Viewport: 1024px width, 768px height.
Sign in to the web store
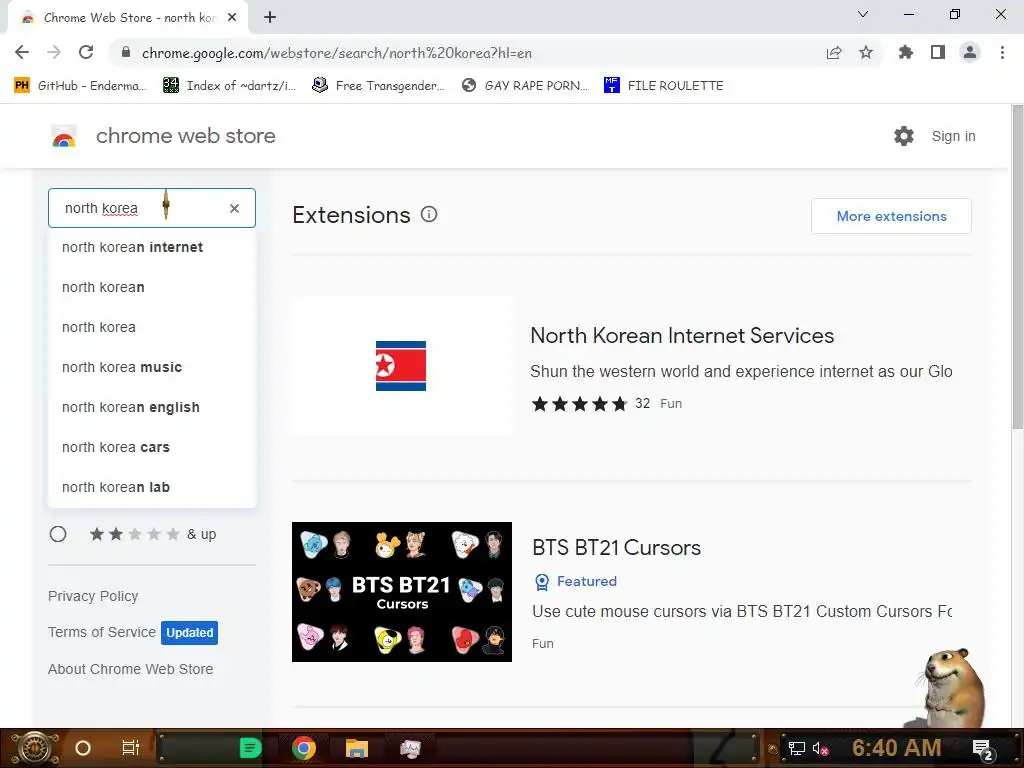(953, 136)
